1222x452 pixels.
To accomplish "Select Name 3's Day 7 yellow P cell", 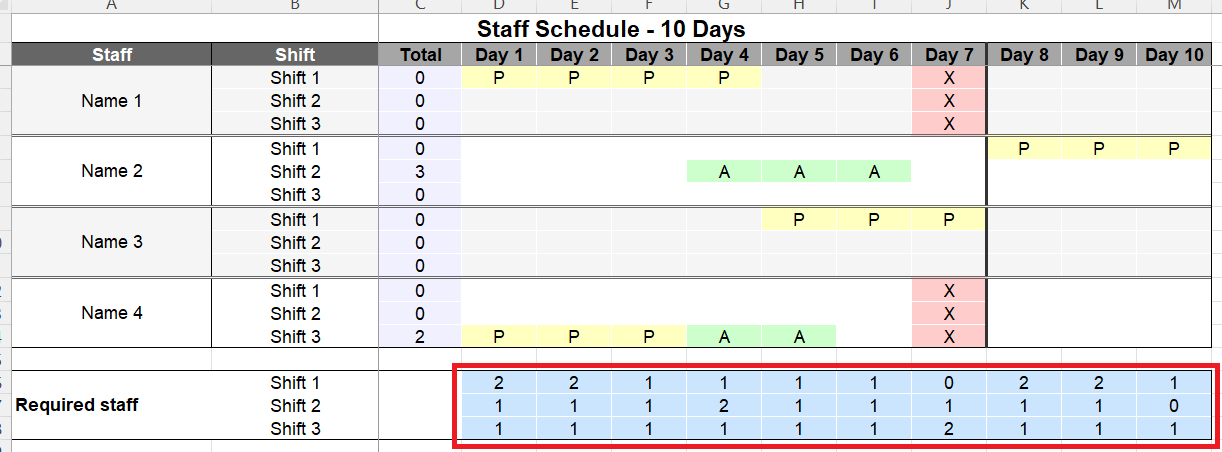I will tap(949, 219).
